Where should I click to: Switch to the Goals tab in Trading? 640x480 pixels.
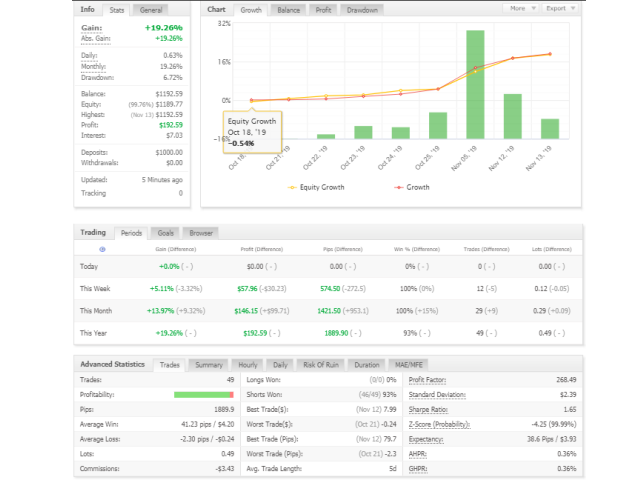coord(166,232)
